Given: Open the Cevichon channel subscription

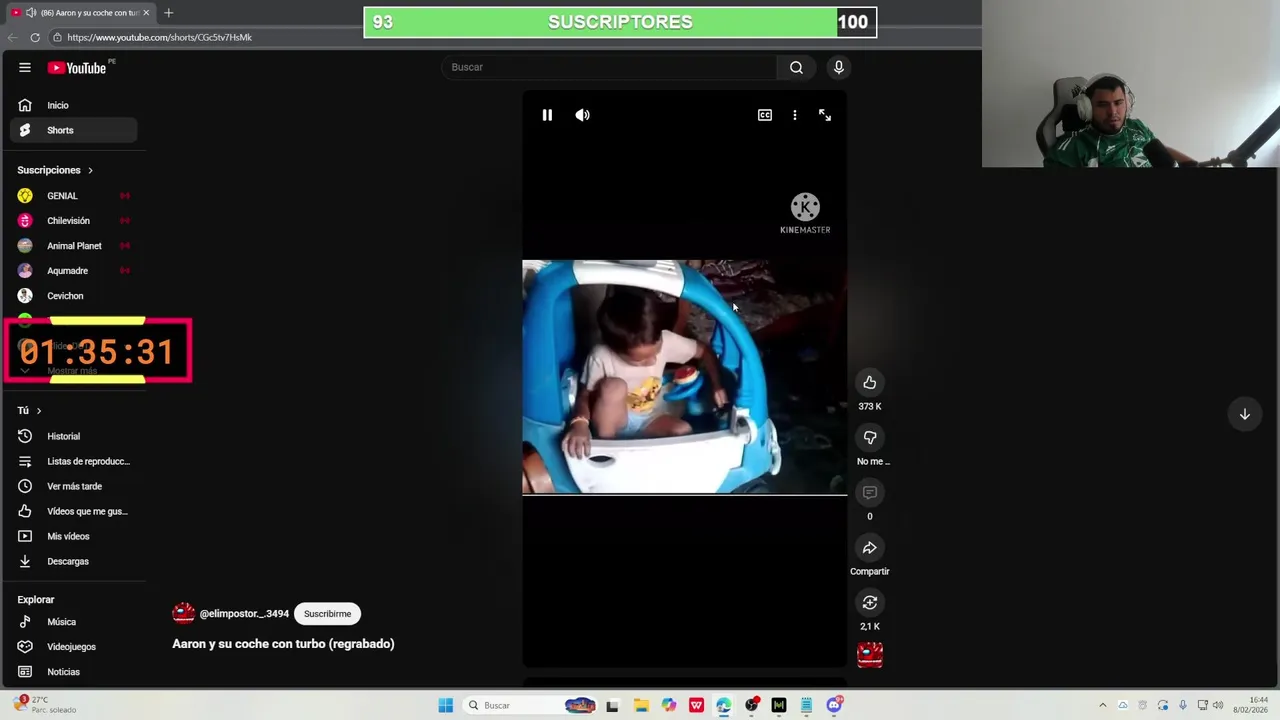Looking at the screenshot, I should coord(74,296).
